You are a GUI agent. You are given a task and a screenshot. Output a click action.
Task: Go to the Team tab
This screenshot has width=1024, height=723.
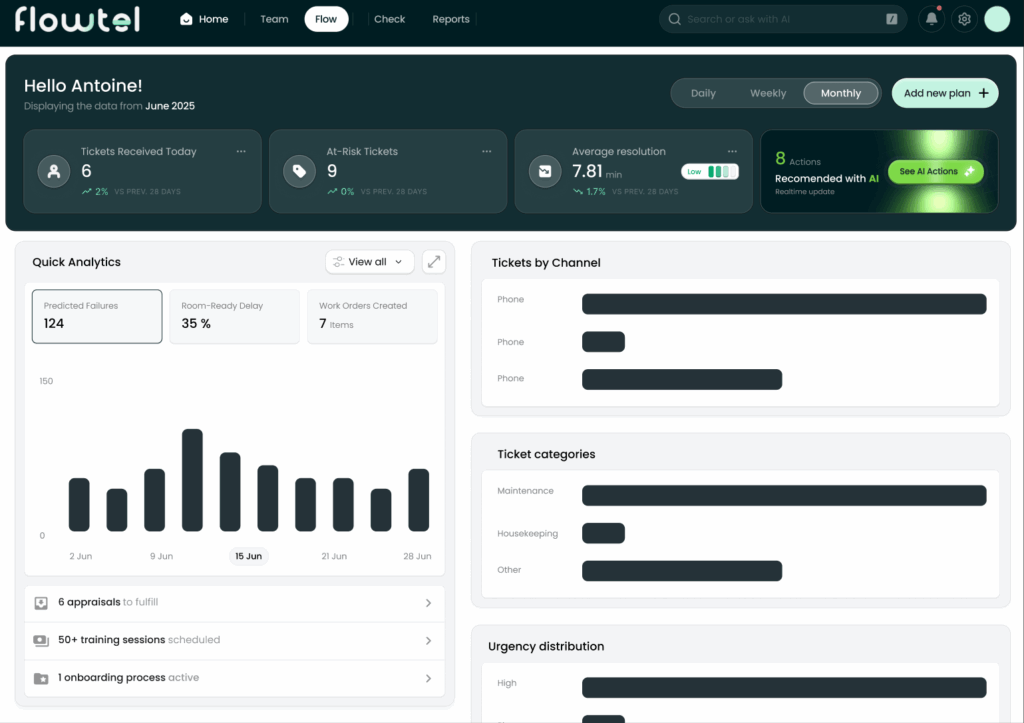tap(274, 19)
